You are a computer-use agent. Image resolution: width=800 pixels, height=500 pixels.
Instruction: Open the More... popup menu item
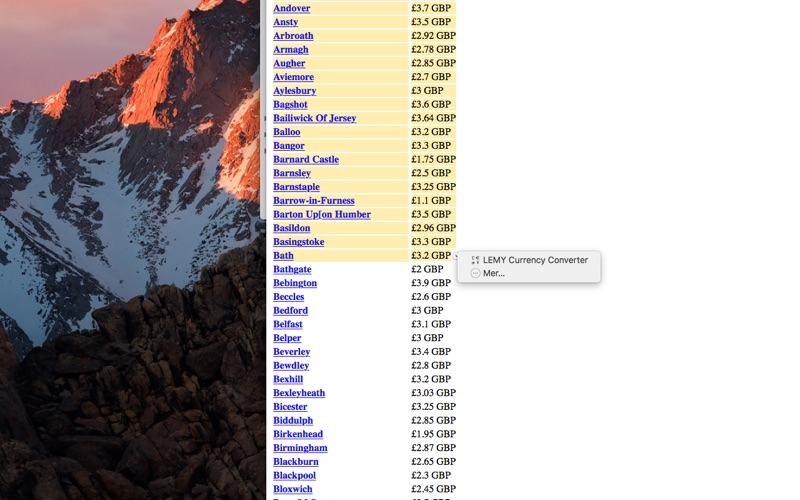pos(529,273)
